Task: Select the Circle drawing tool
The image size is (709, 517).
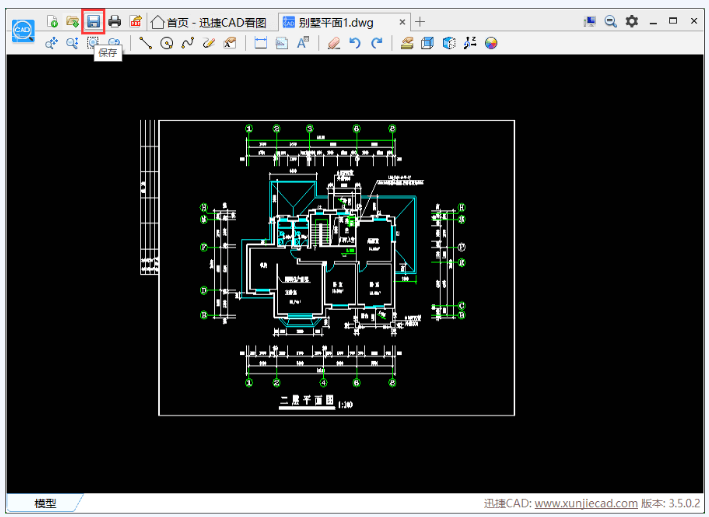Action: click(167, 43)
